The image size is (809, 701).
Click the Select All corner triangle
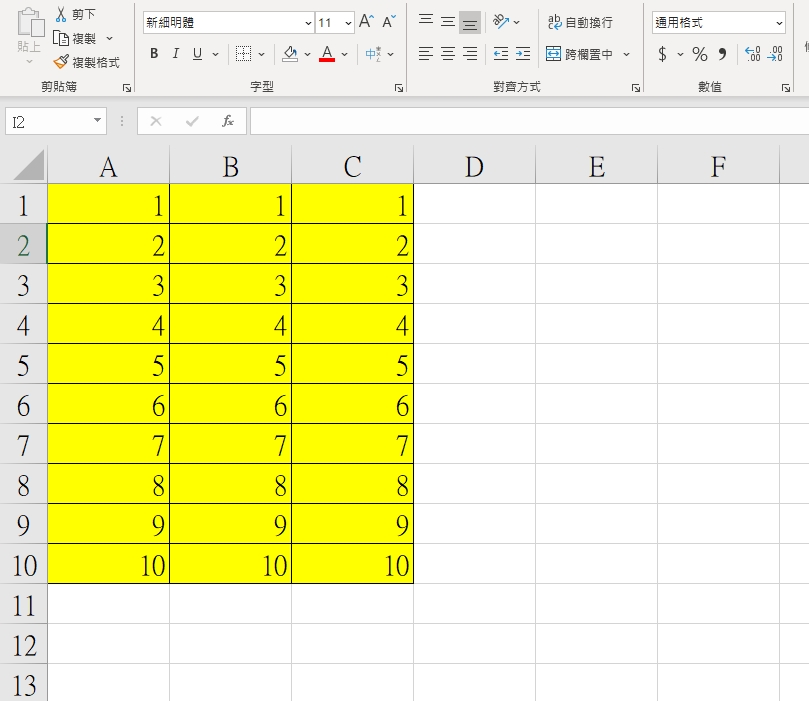(29, 165)
